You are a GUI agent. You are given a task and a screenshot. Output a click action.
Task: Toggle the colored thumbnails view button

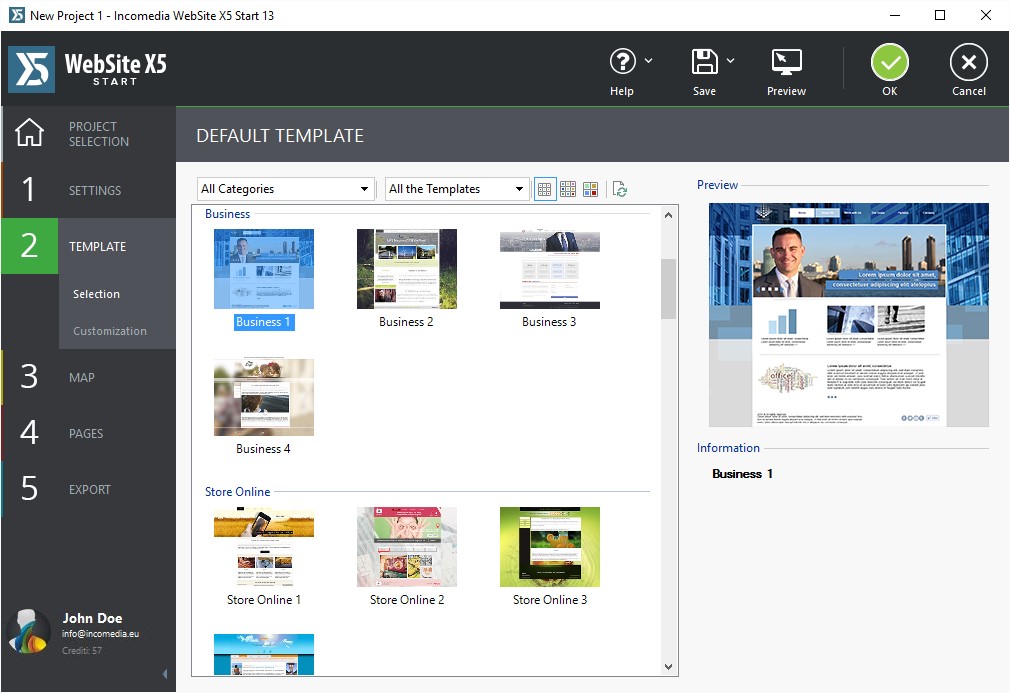(x=591, y=189)
